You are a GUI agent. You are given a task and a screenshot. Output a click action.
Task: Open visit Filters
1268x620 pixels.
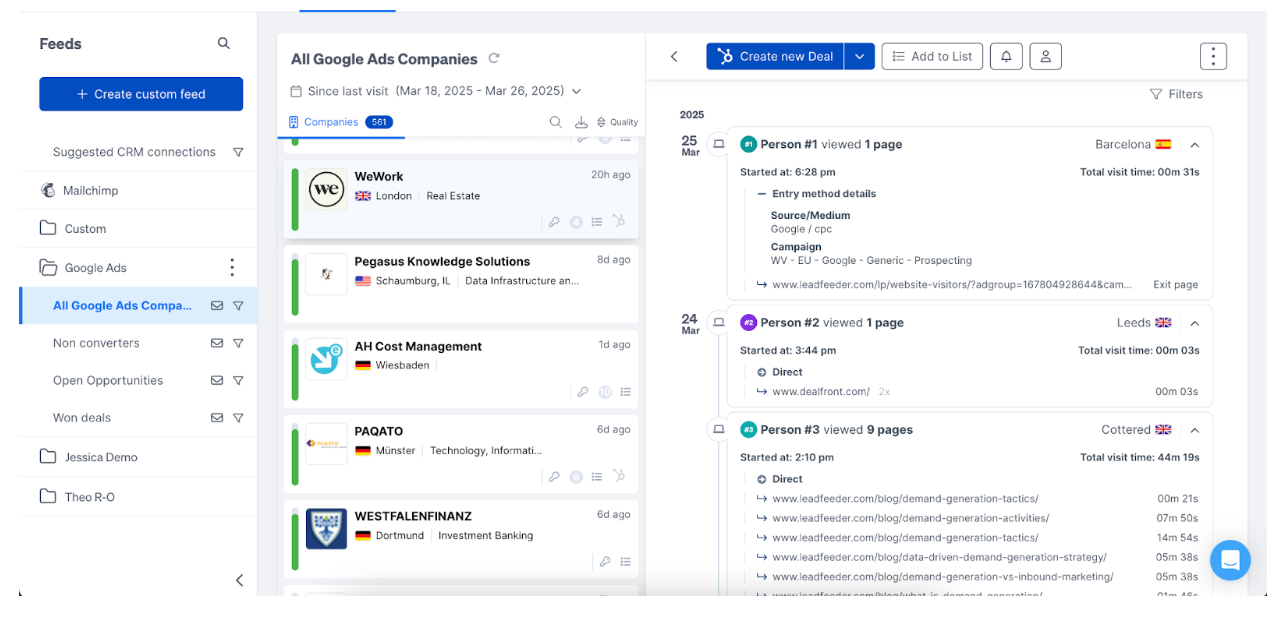[x=1177, y=94]
